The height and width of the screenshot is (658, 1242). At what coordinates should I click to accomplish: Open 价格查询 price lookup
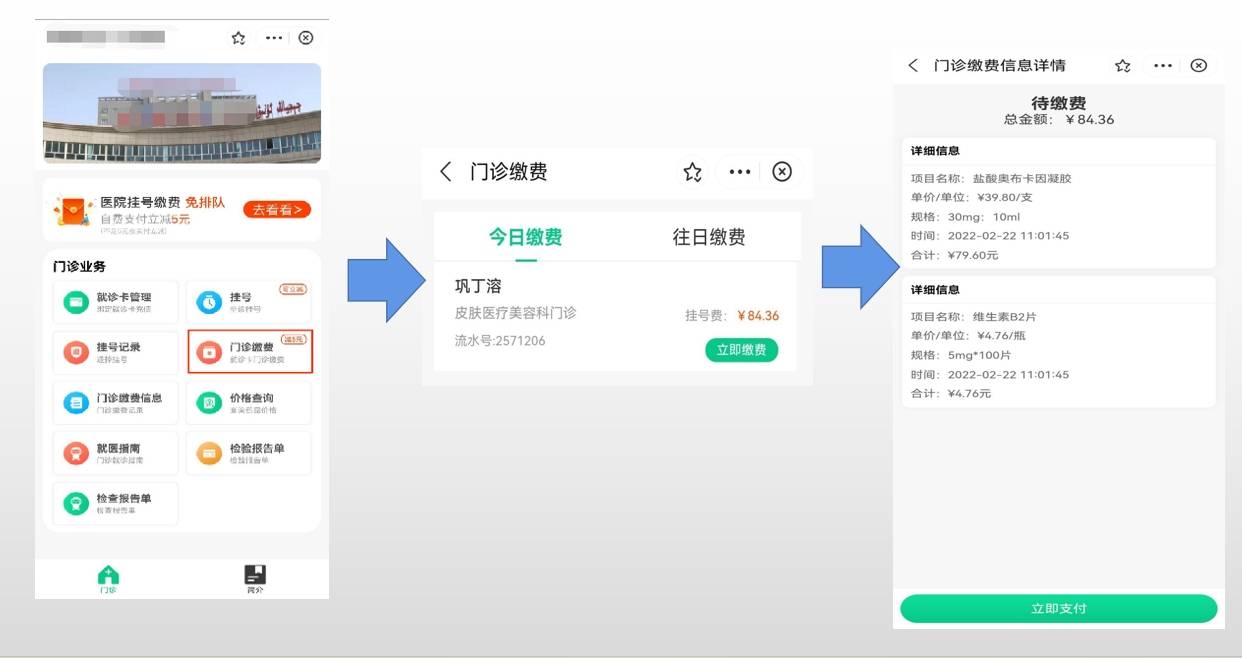[x=248, y=402]
